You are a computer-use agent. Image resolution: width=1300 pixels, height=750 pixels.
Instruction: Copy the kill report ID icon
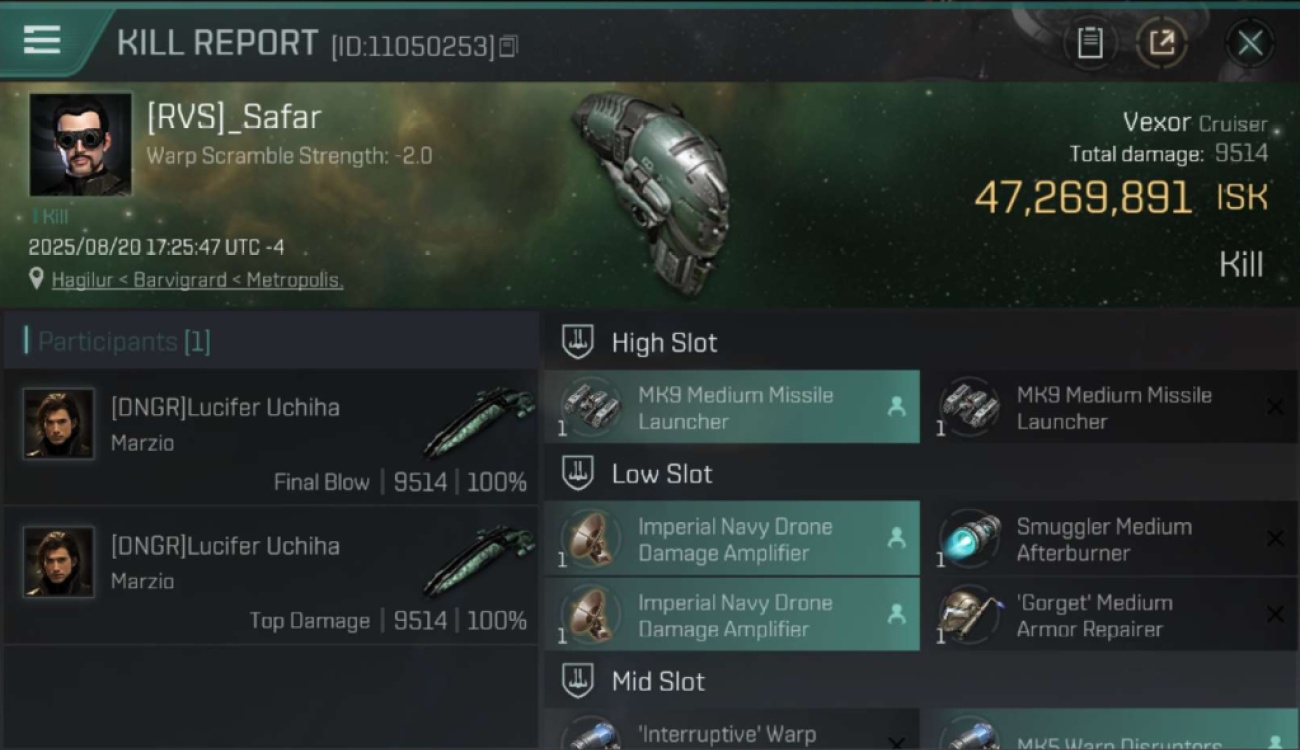[x=508, y=46]
